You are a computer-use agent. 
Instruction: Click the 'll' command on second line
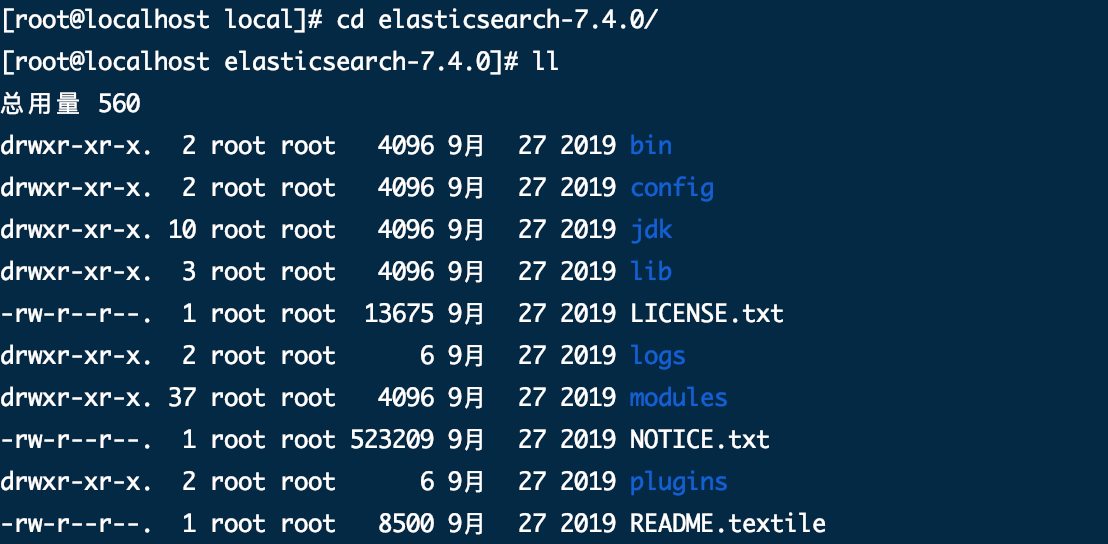coord(546,61)
